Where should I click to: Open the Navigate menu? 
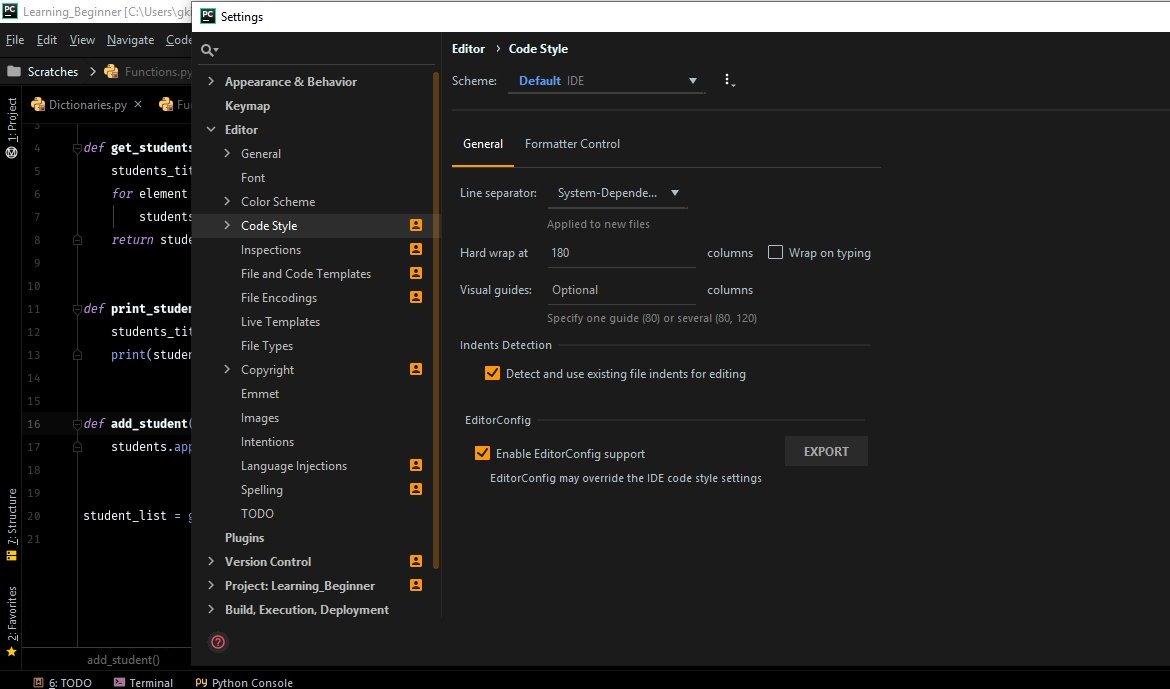[130, 40]
